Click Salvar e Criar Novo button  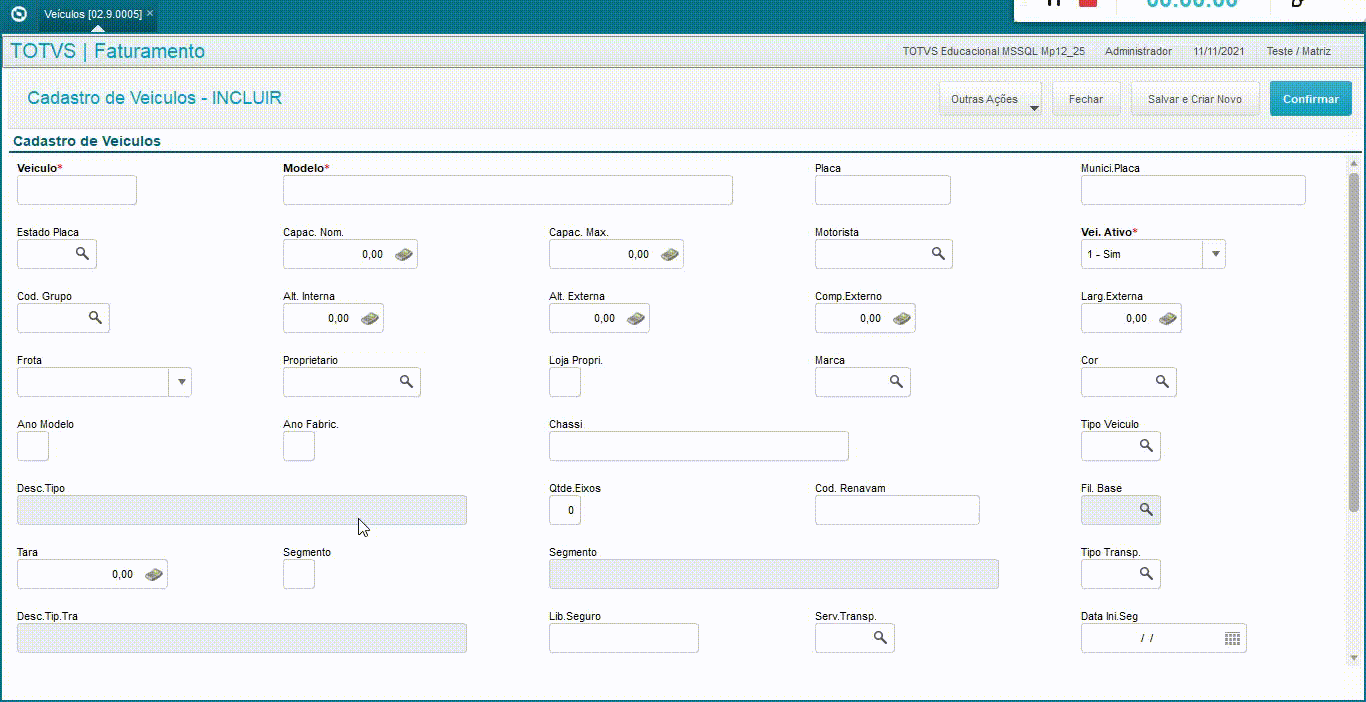(x=1195, y=99)
